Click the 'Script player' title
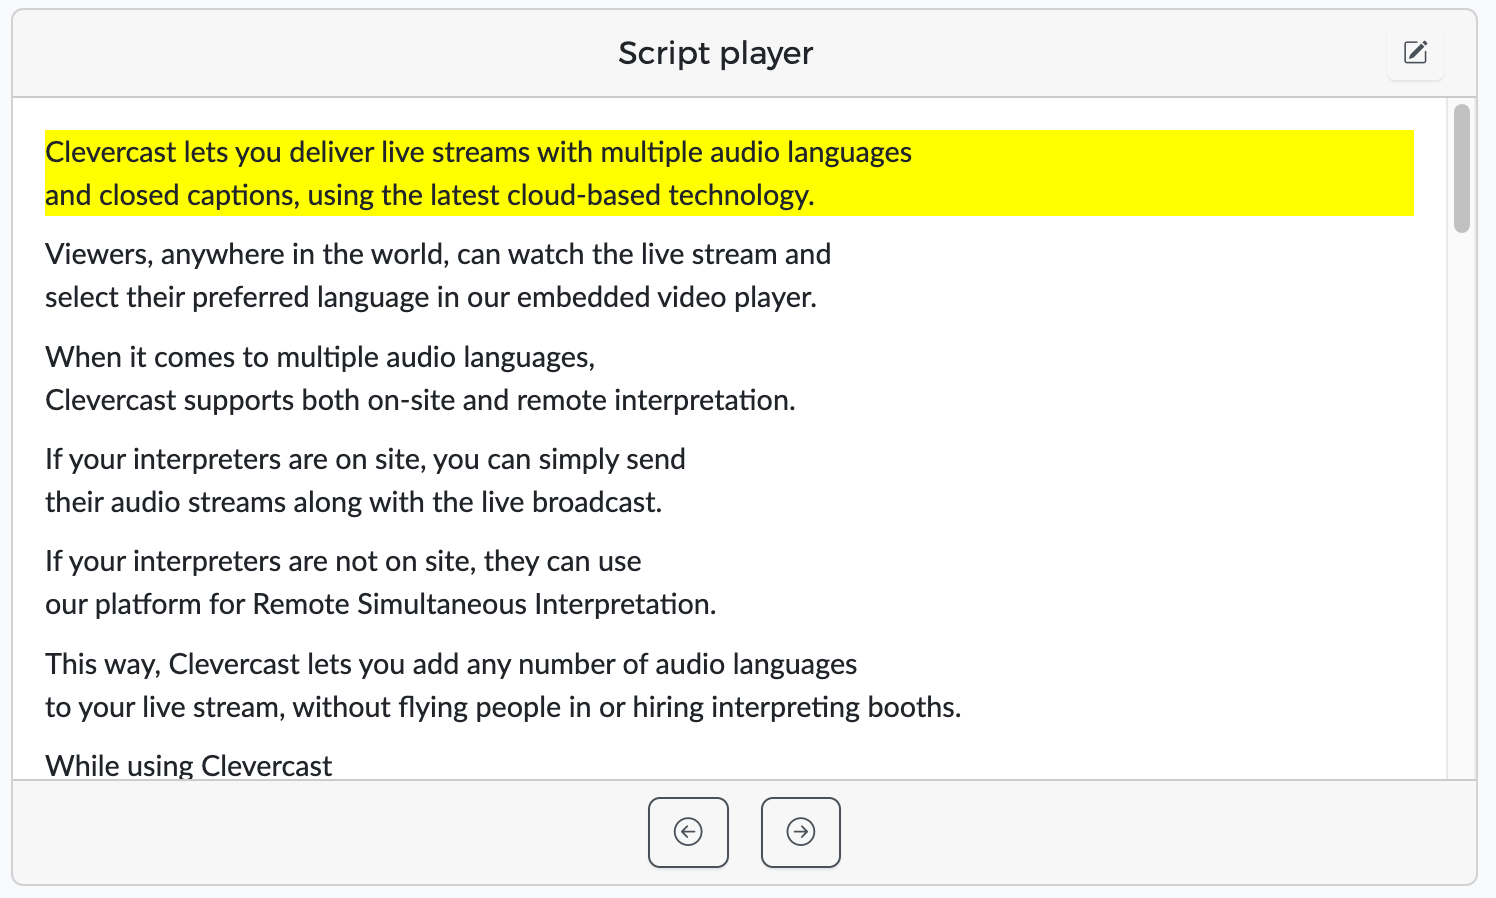Screen dimensions: 1496x898 point(716,53)
